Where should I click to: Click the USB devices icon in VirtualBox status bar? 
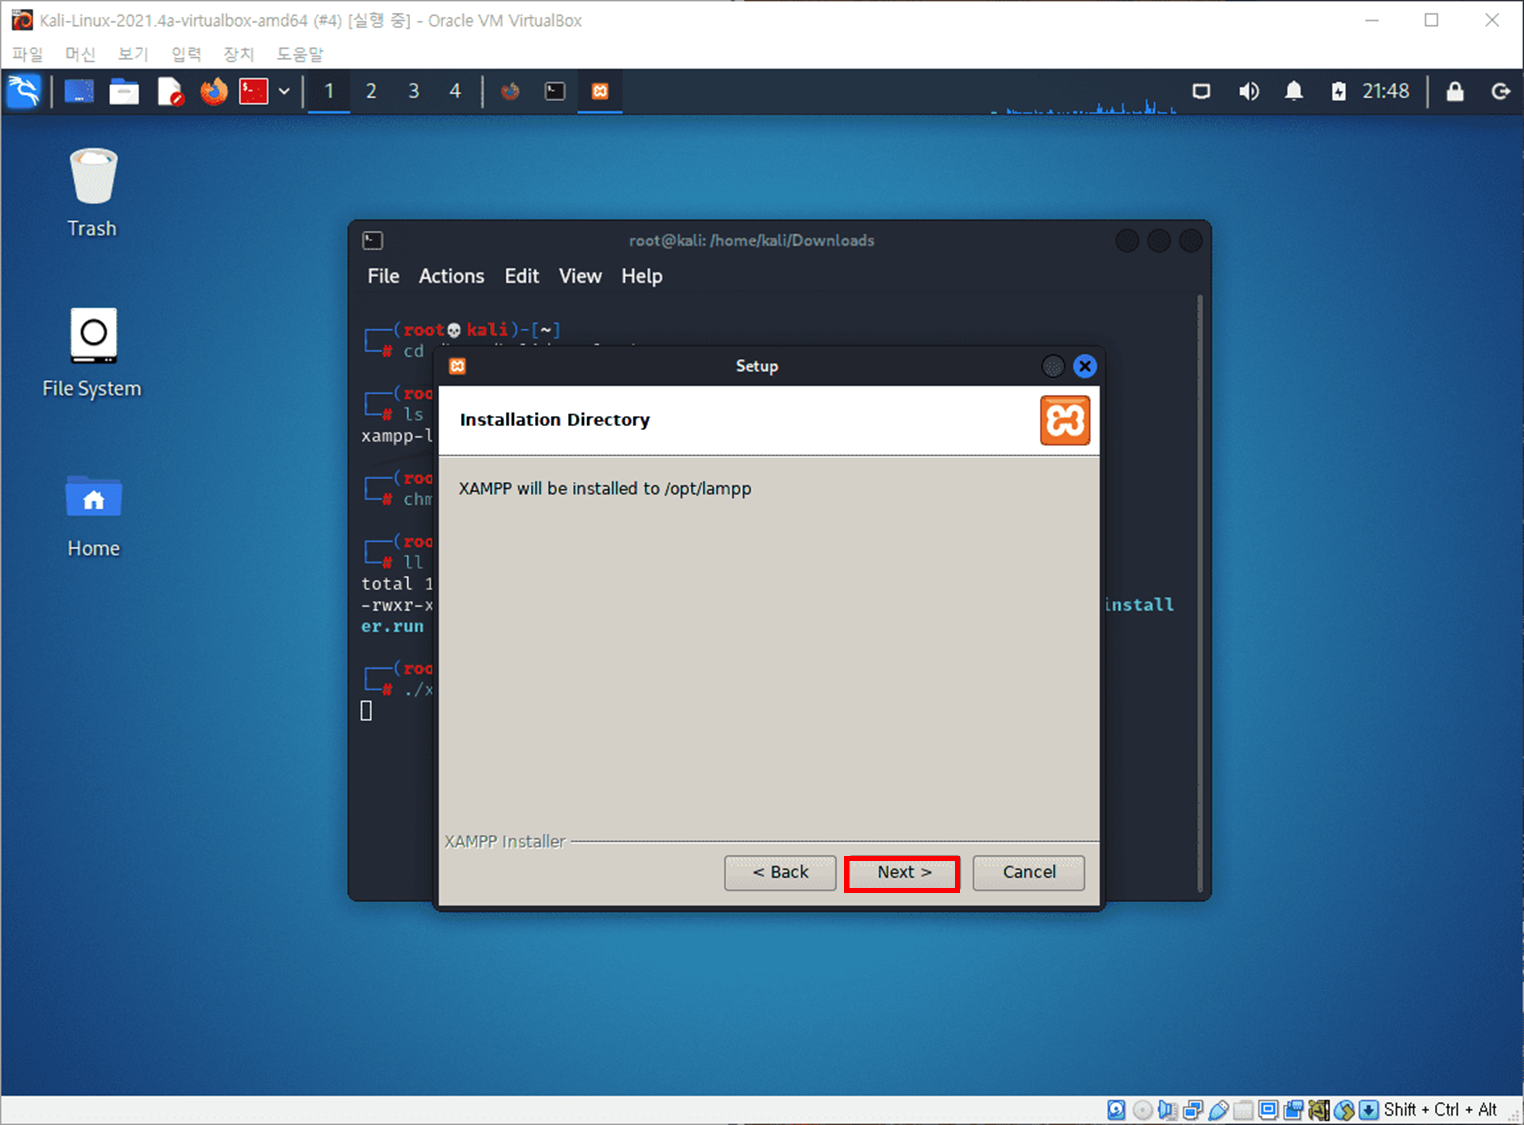click(x=1218, y=1110)
